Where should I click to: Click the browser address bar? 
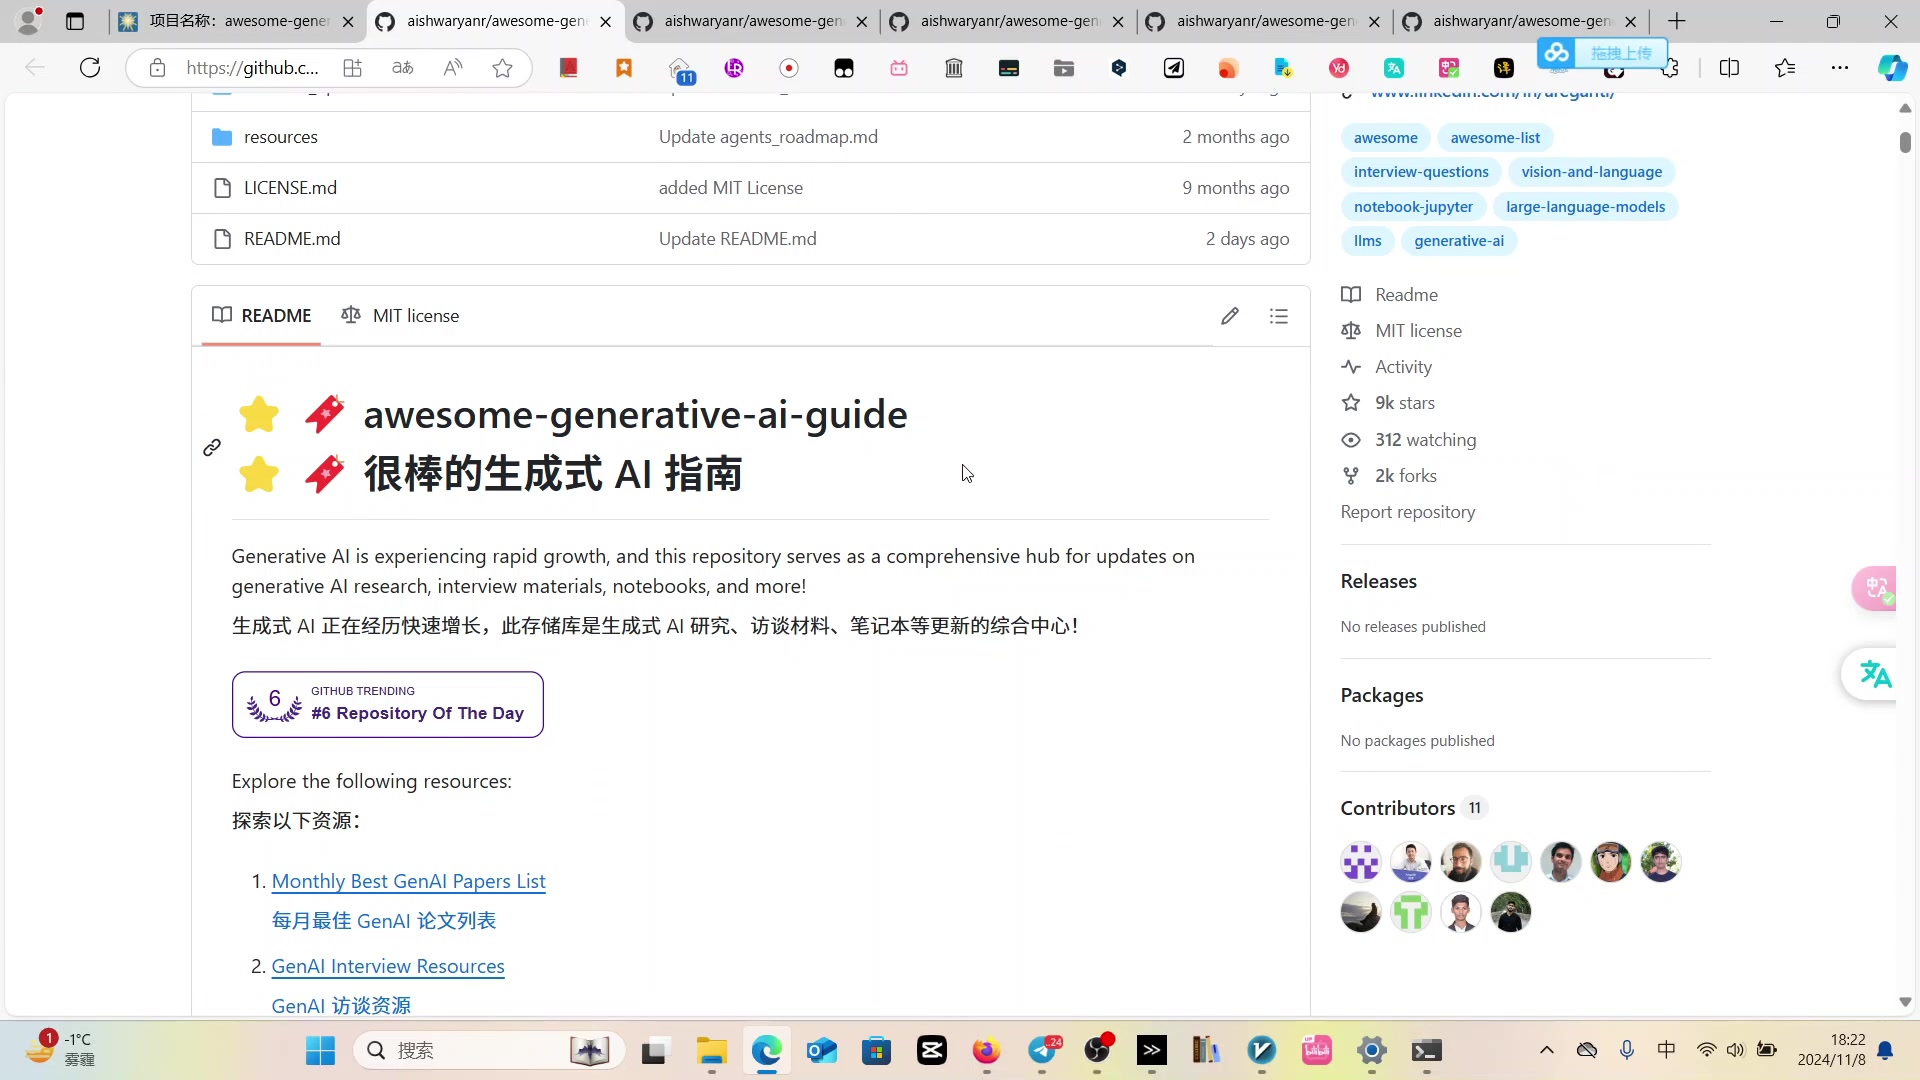point(252,68)
